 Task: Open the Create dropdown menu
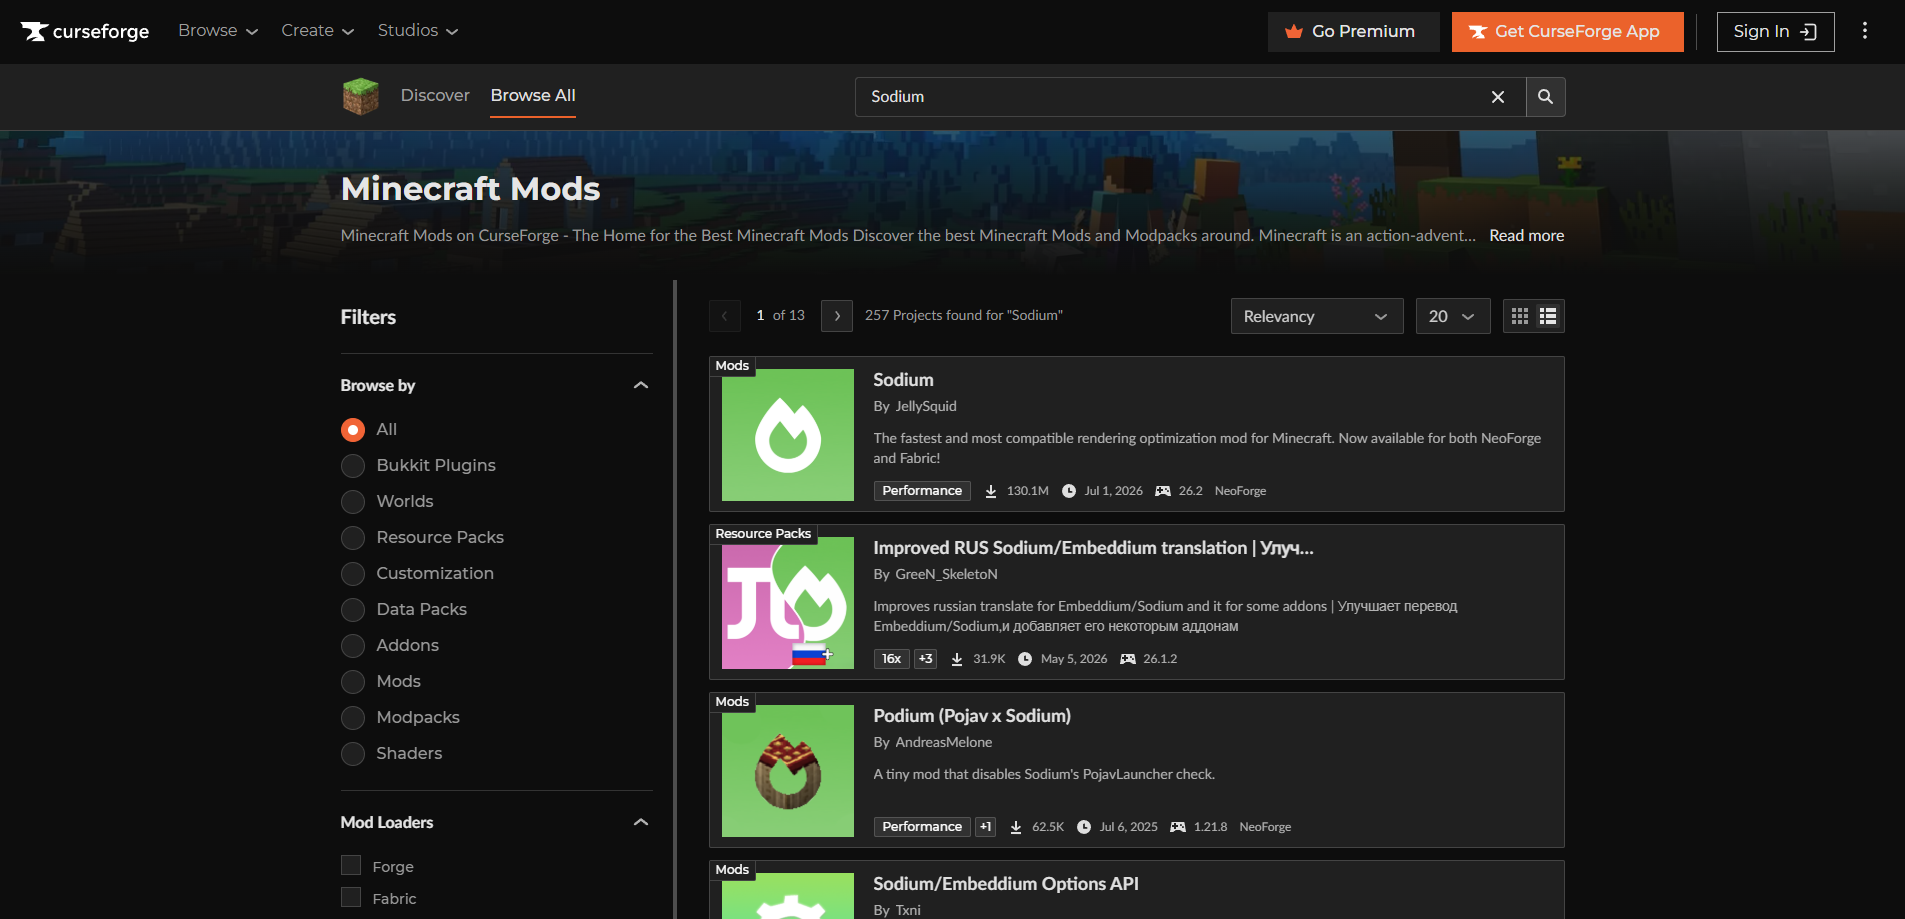point(318,31)
